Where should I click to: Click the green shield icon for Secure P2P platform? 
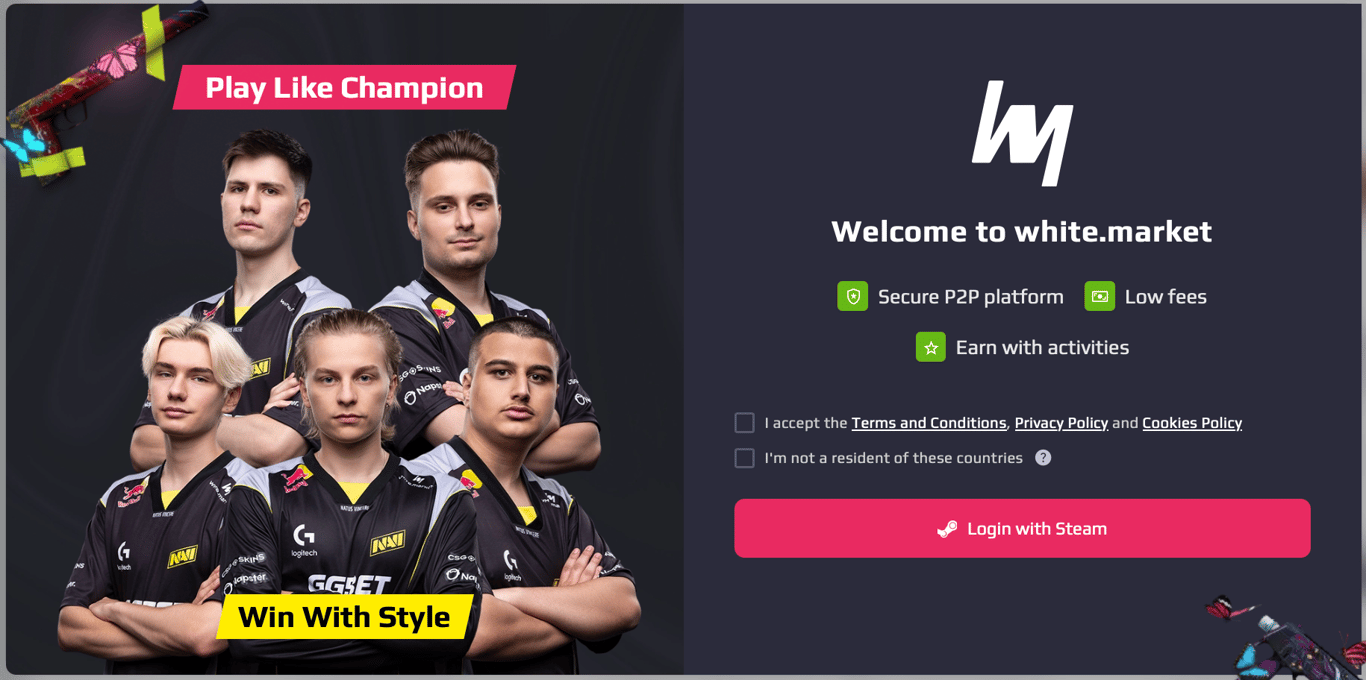[x=852, y=296]
